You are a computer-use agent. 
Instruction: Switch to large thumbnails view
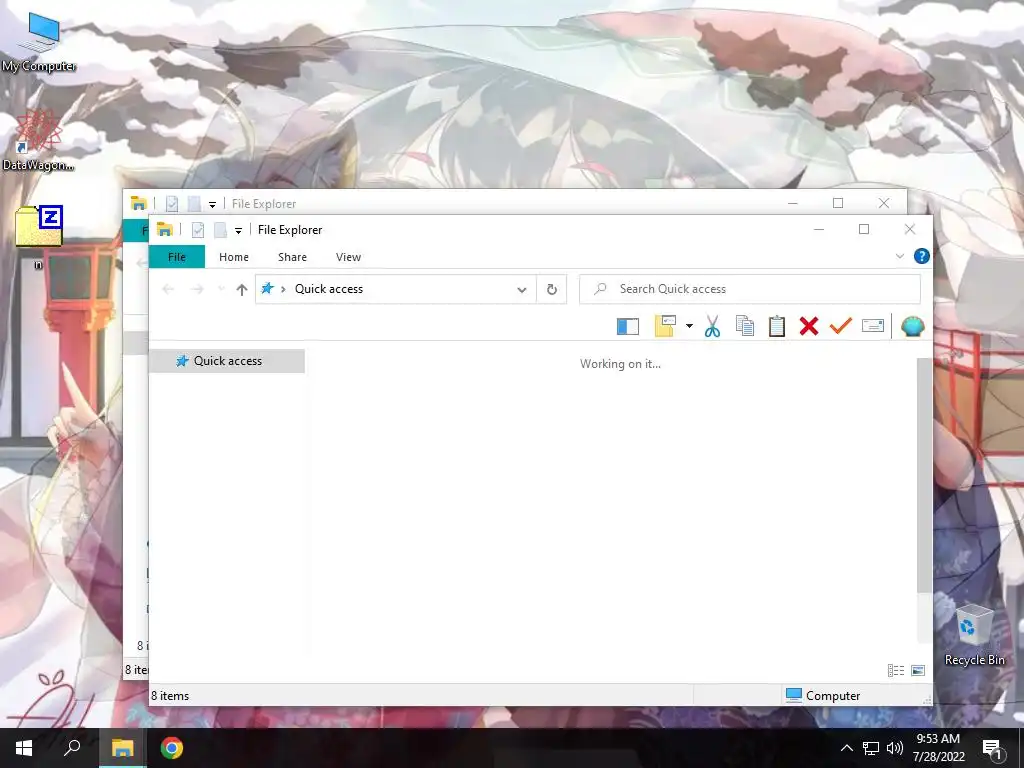(918, 670)
